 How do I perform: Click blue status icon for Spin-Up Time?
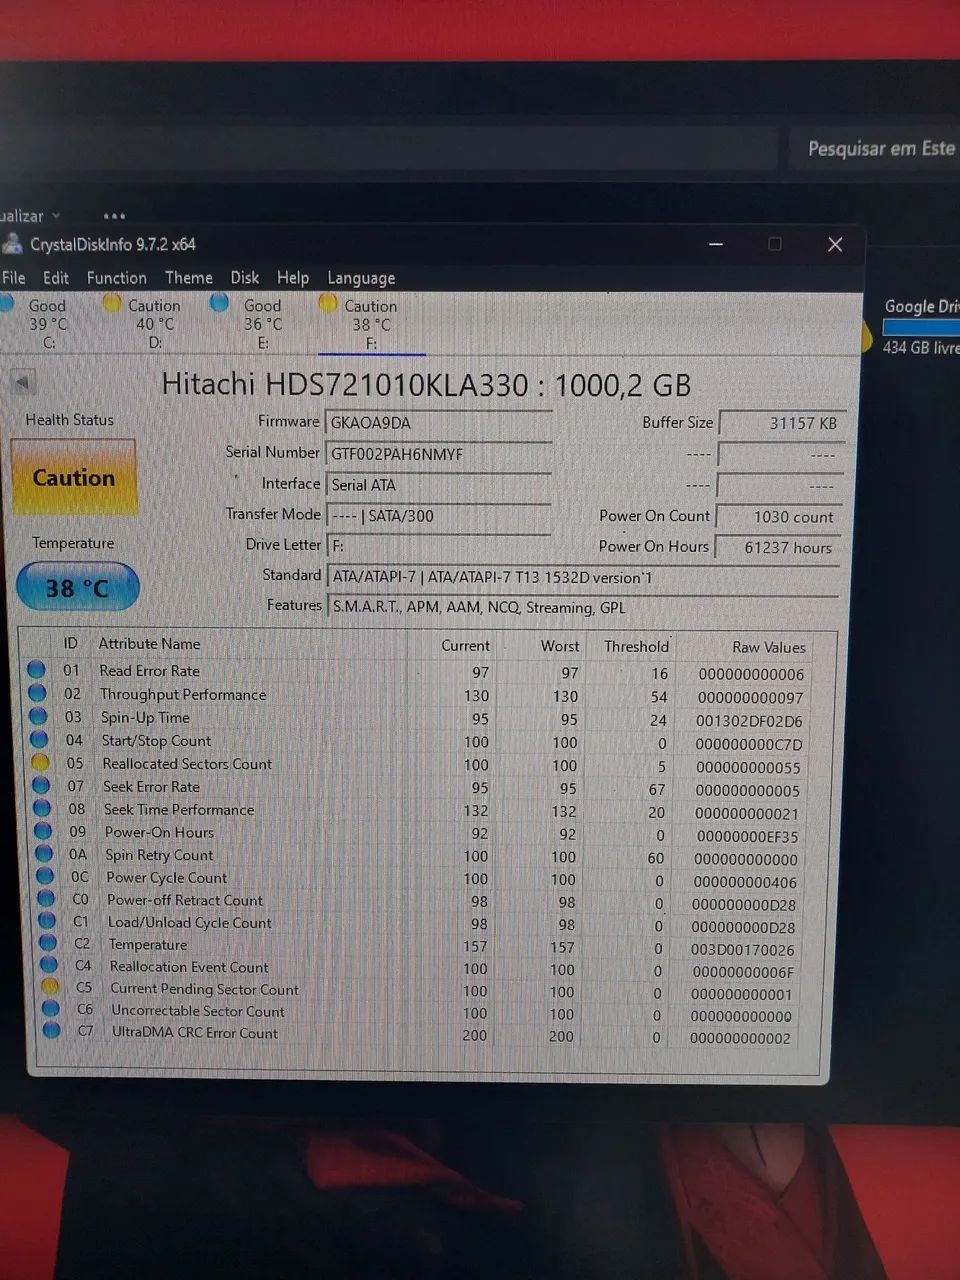tap(38, 715)
